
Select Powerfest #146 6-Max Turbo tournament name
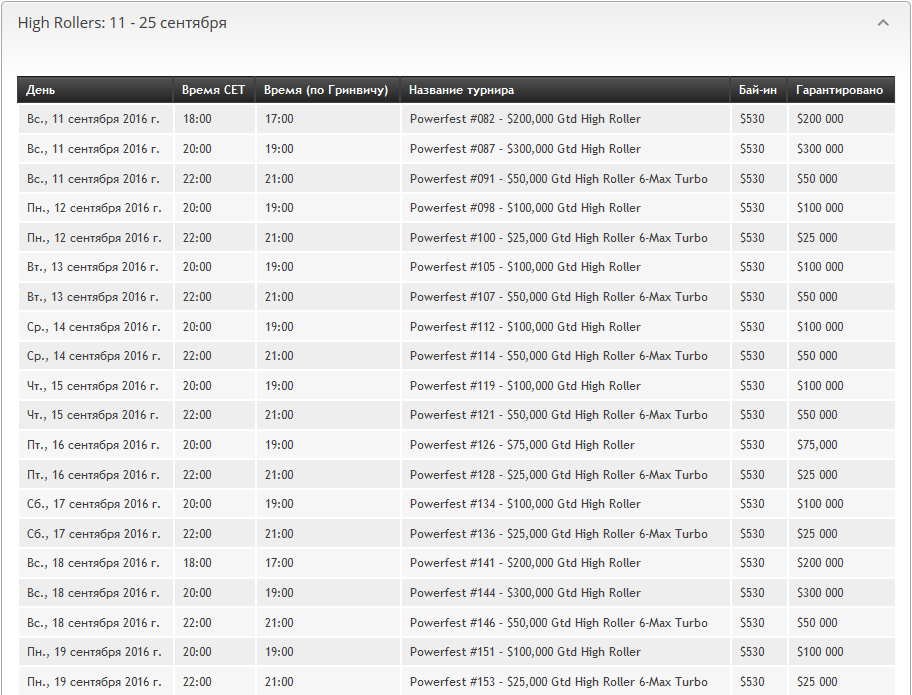tap(558, 623)
